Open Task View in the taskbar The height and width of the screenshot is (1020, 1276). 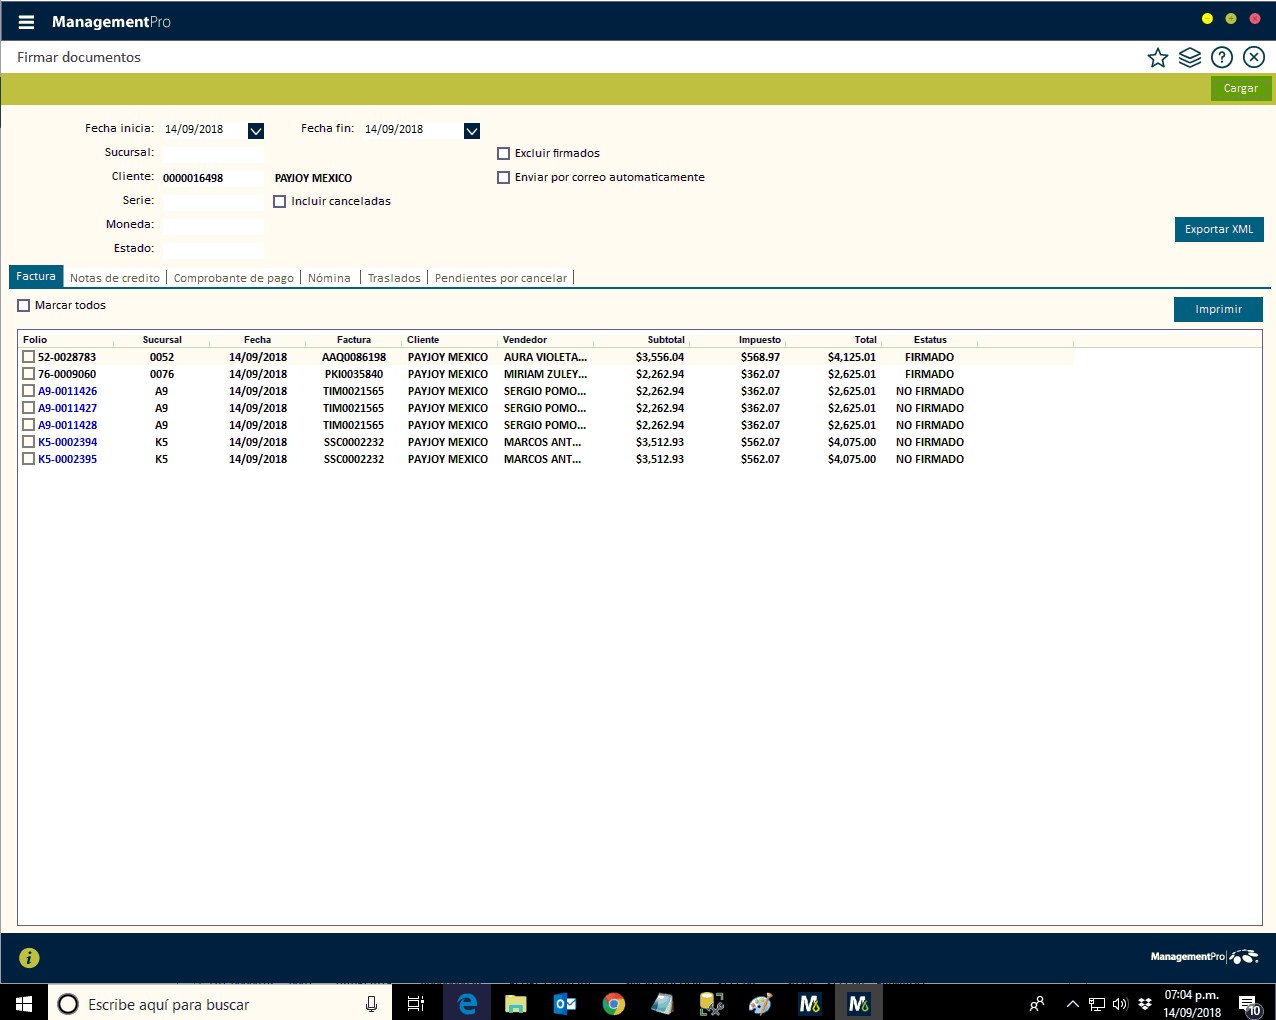pos(416,1003)
